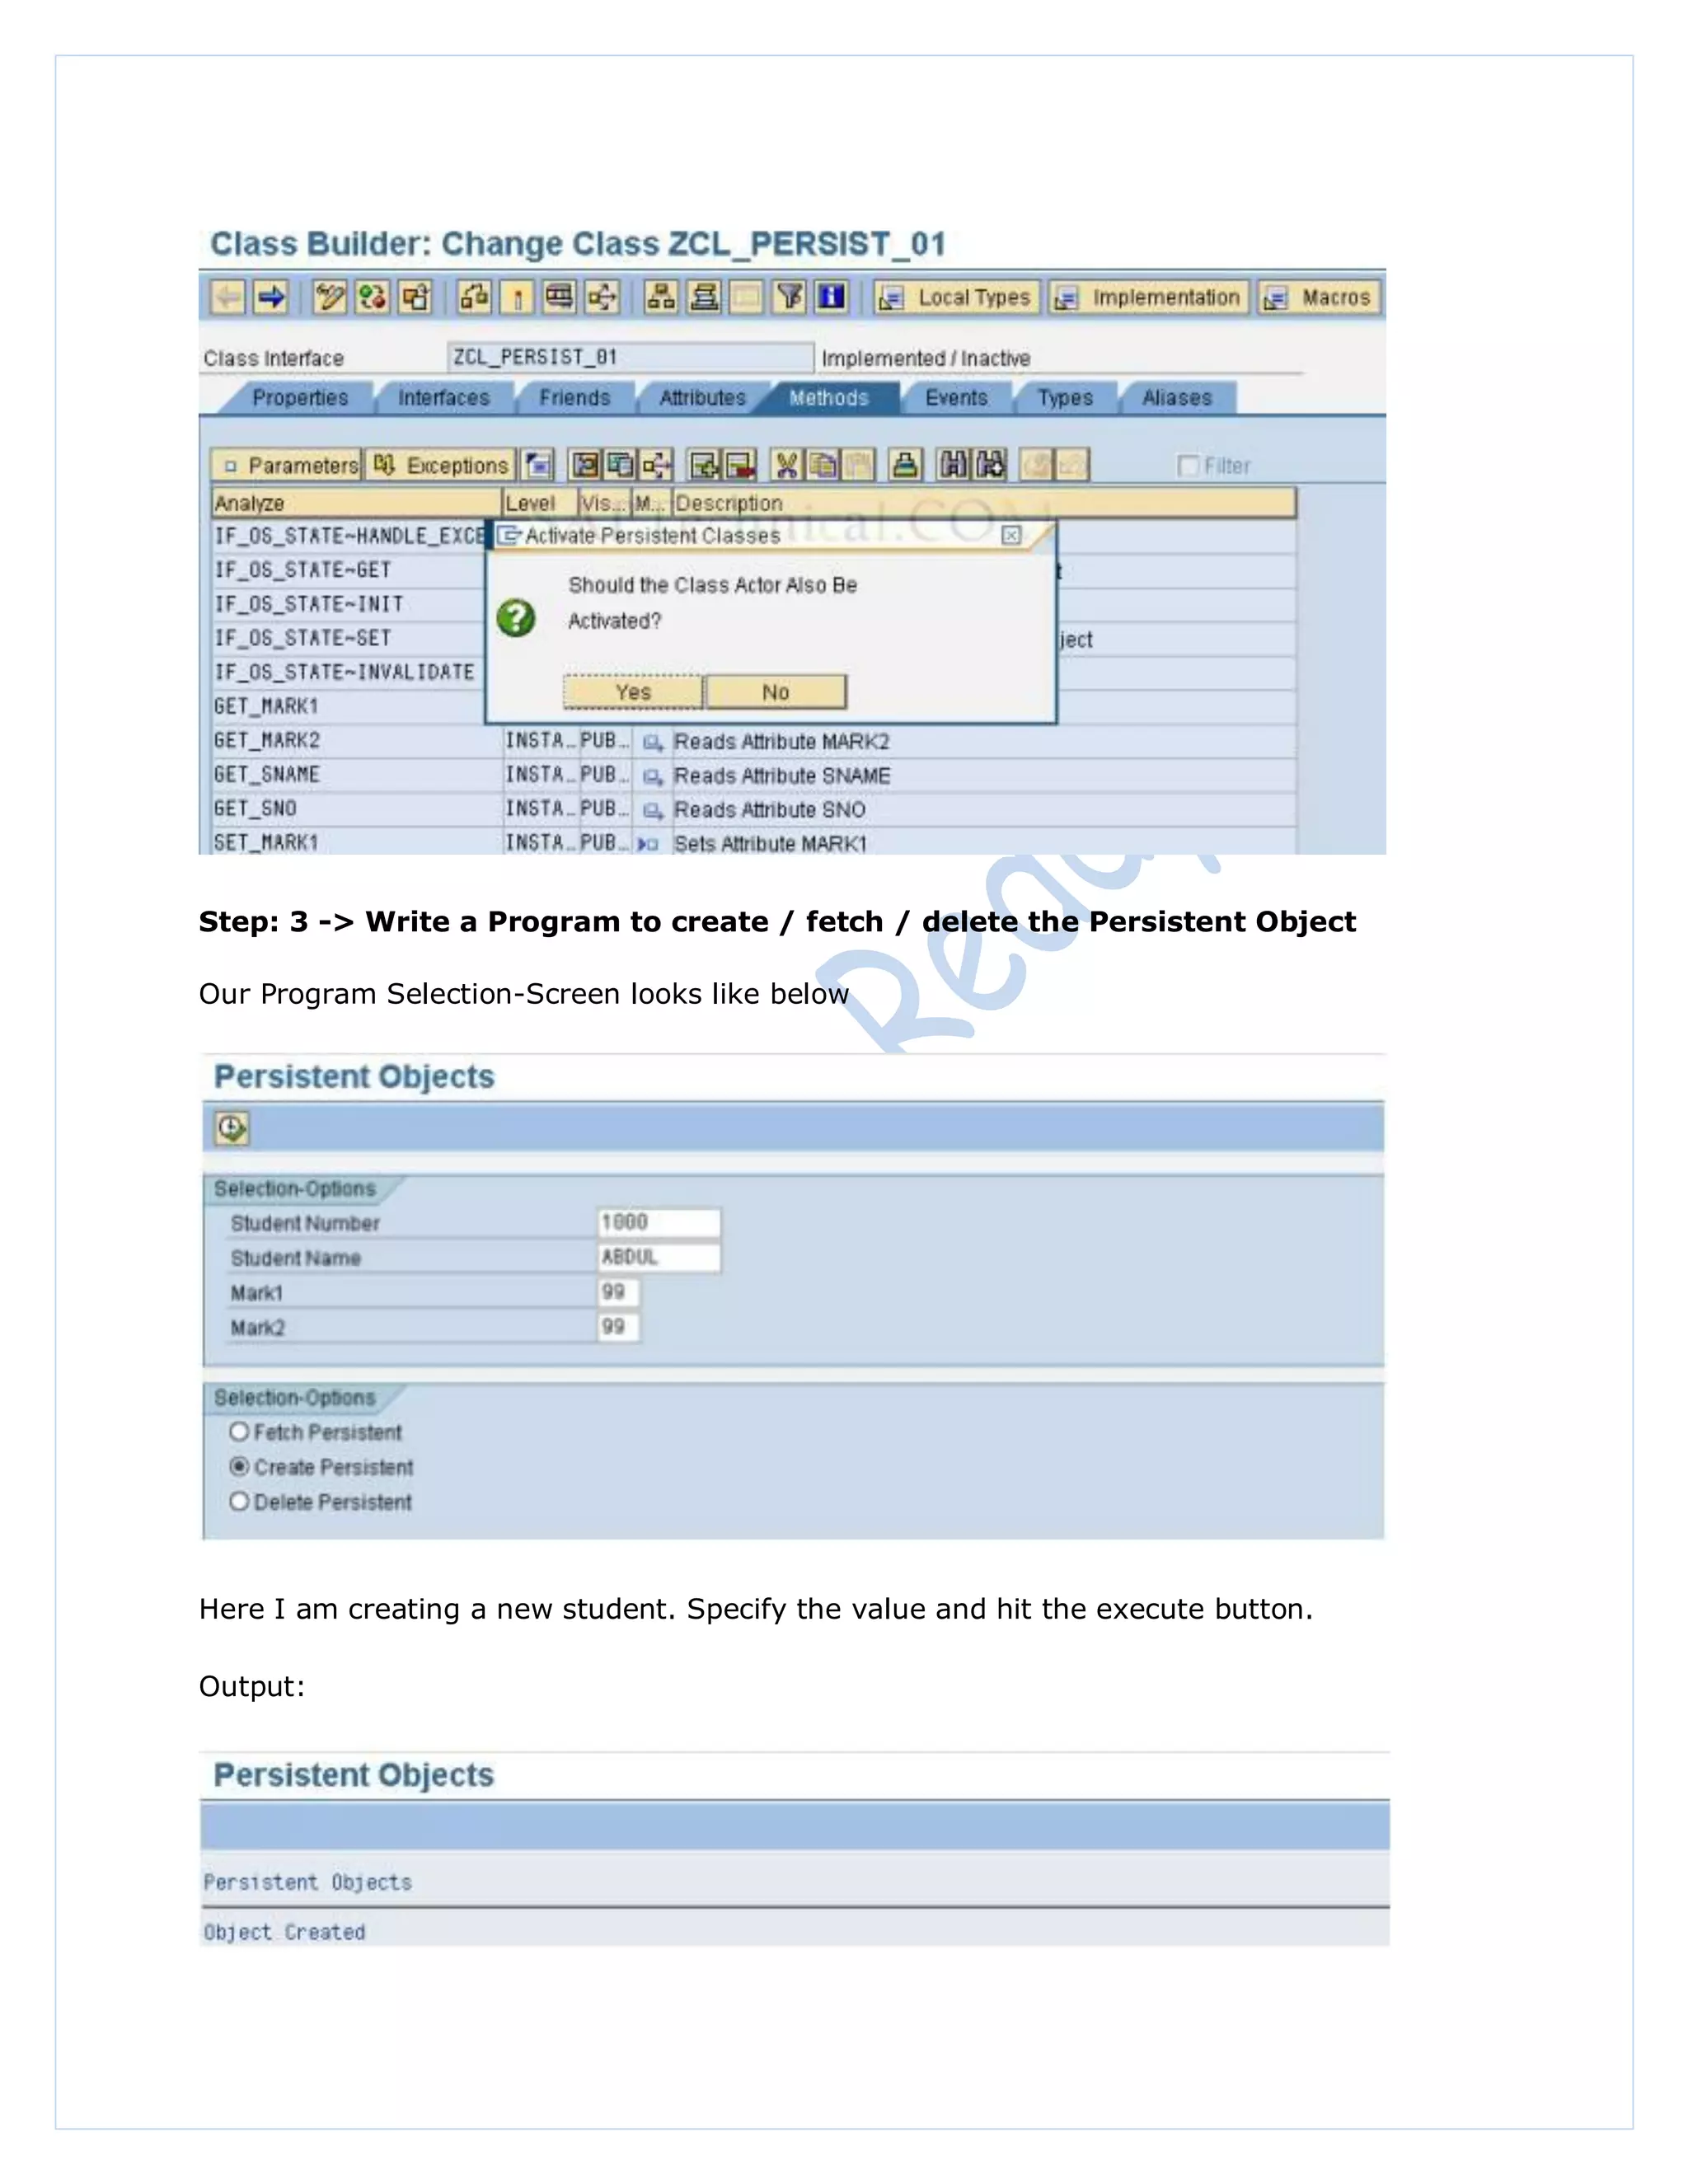Click the Analyze column header

coord(356,503)
